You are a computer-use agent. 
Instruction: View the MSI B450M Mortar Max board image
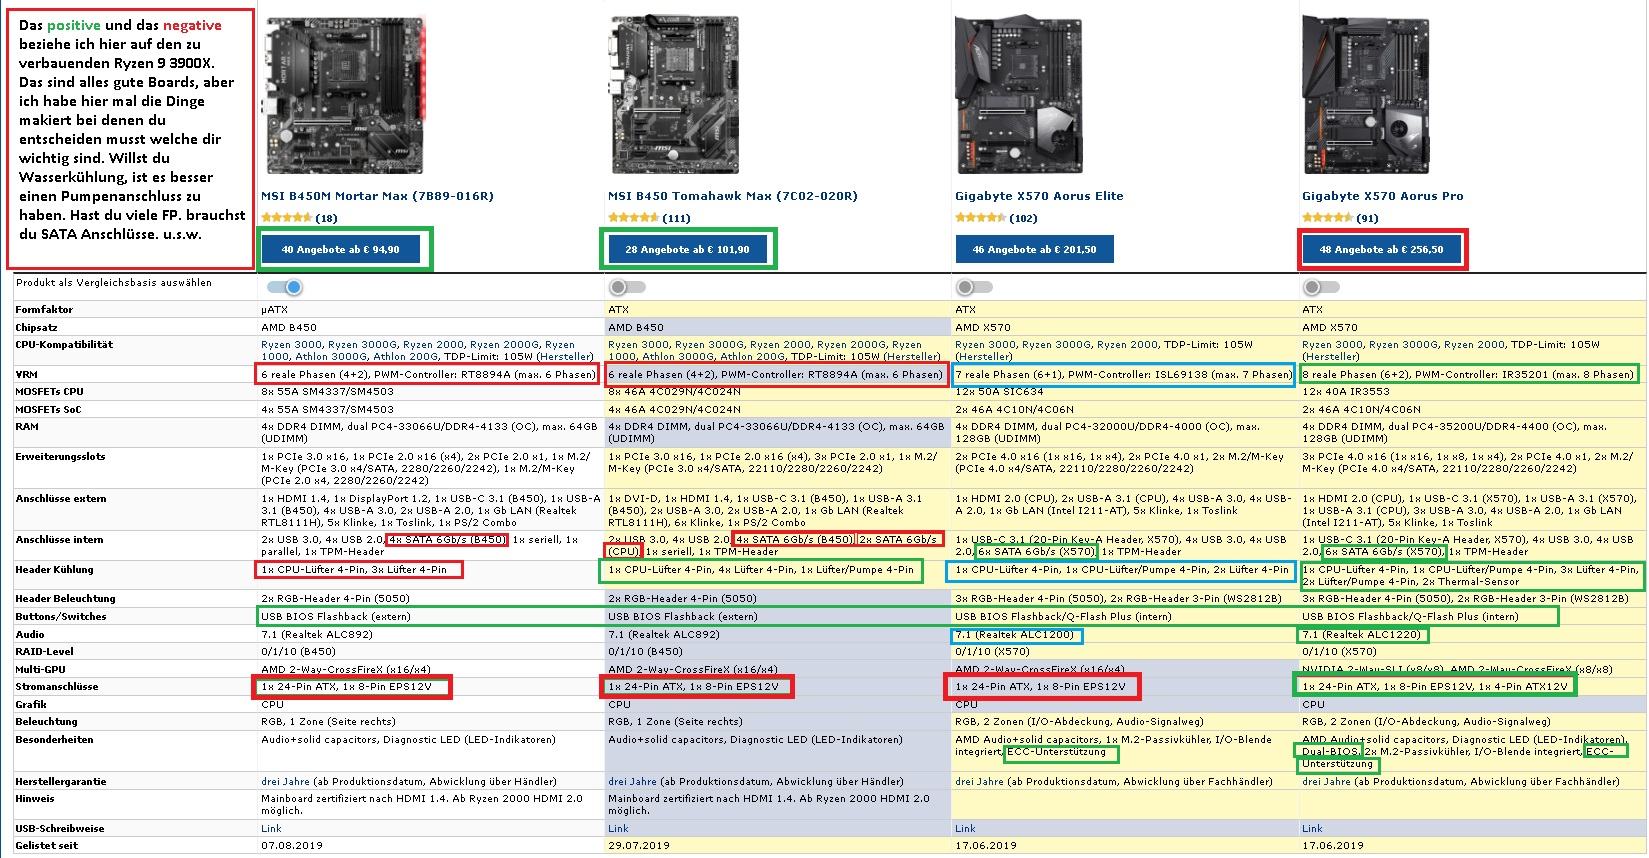(345, 95)
